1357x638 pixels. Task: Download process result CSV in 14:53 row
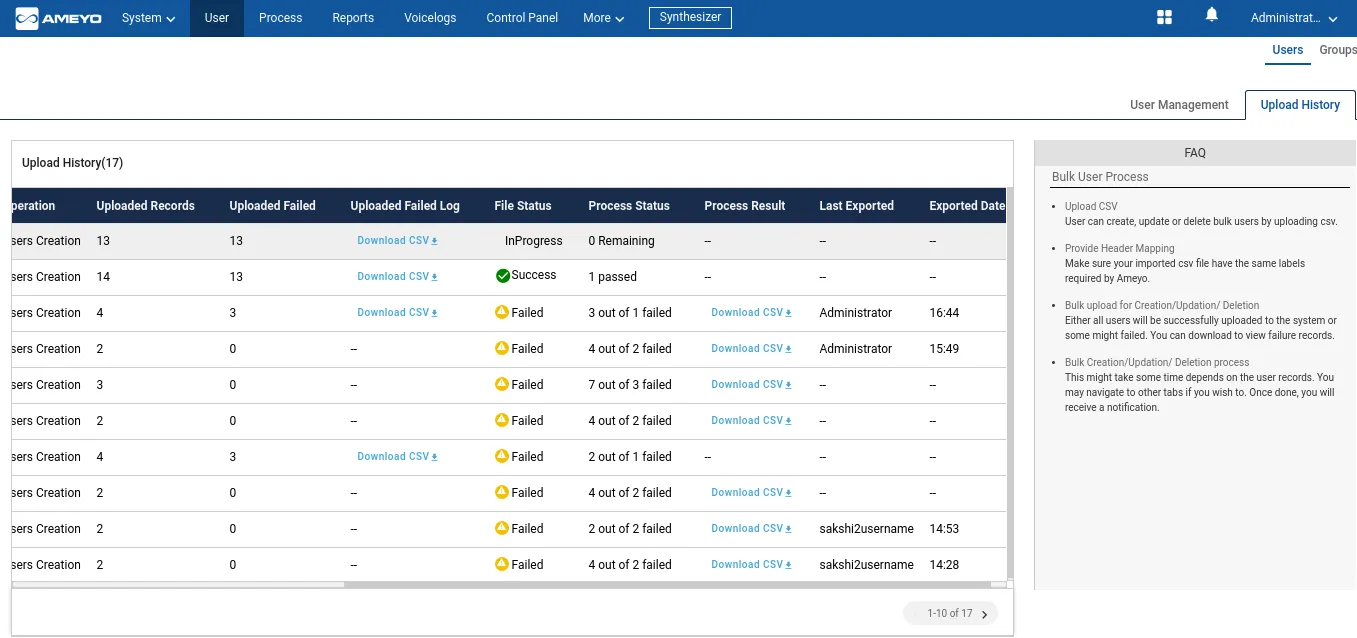tap(751, 529)
